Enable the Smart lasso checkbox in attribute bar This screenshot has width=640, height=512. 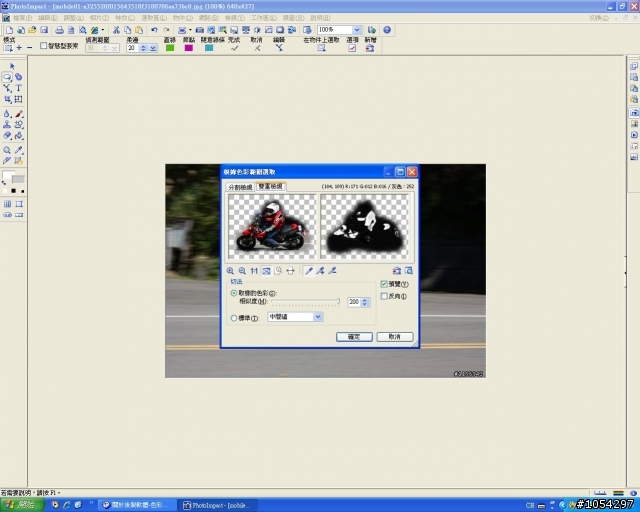pyautogui.click(x=43, y=46)
